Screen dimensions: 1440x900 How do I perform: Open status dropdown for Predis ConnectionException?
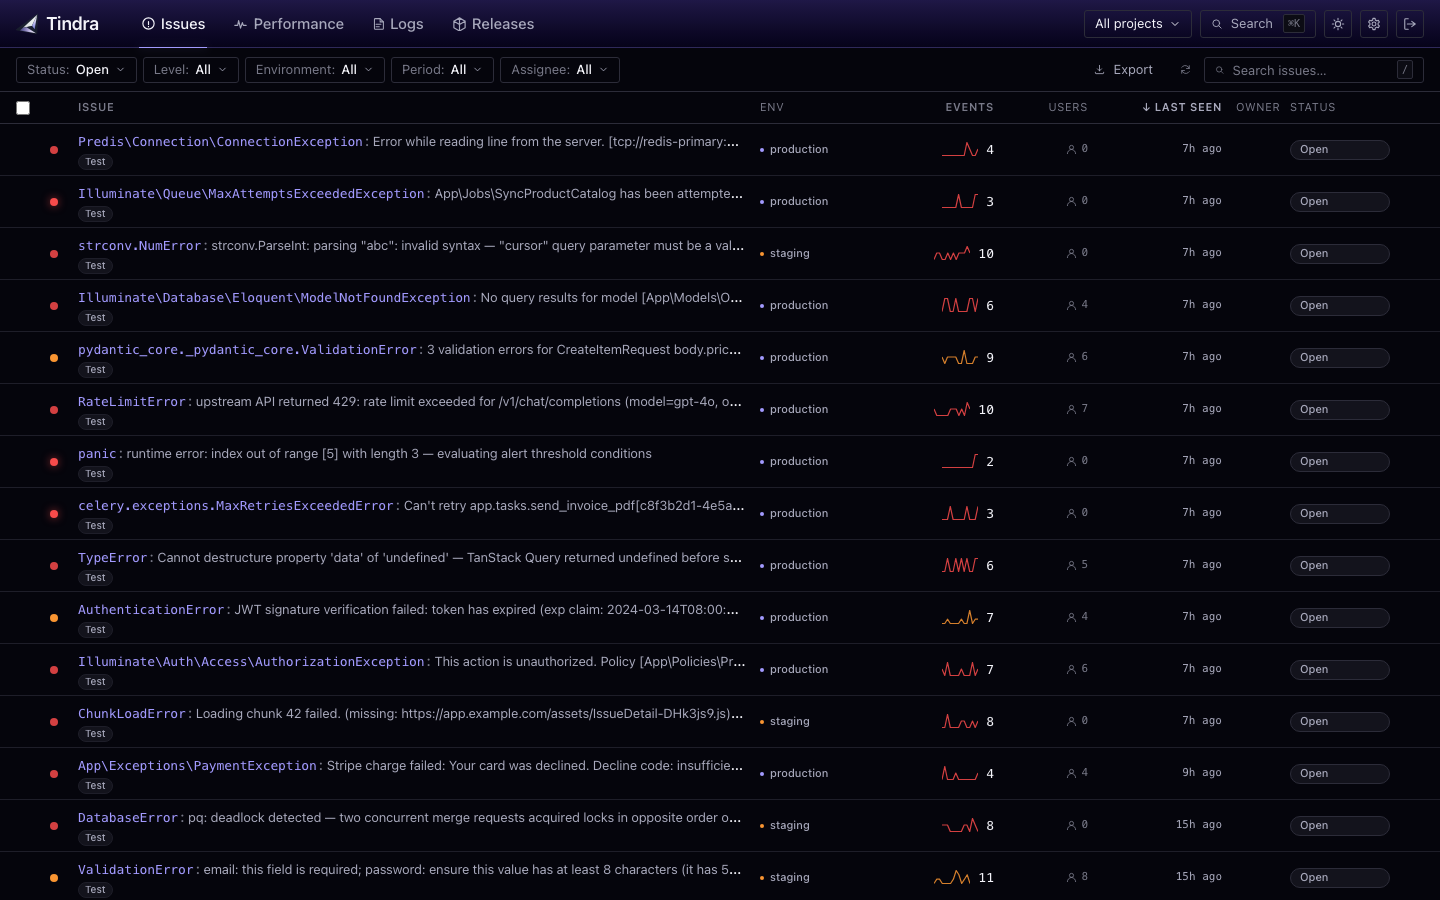[x=1339, y=150]
